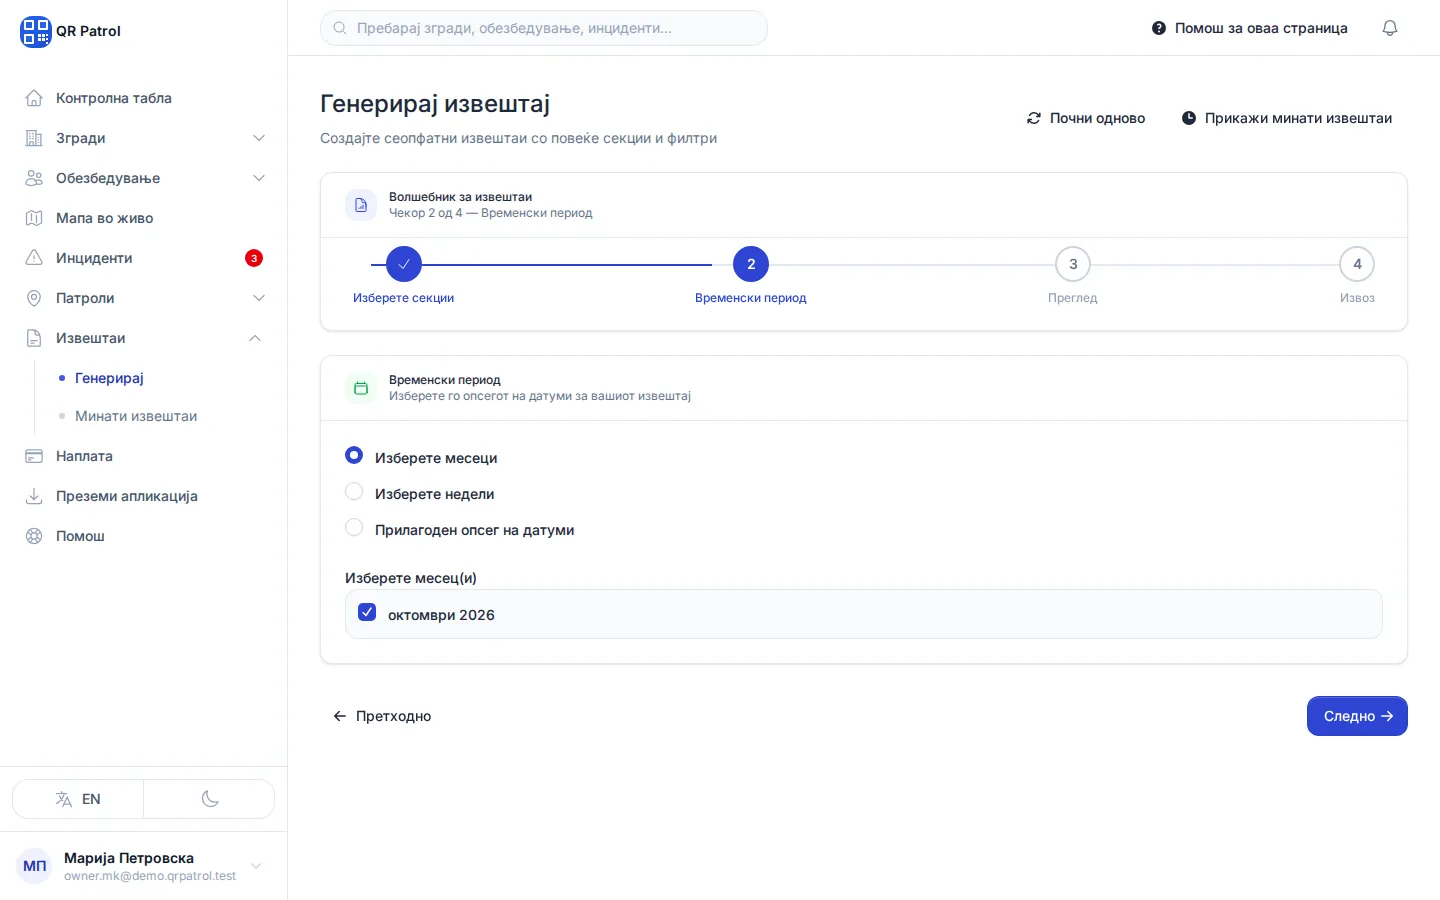Click the Наплата card icon
The image size is (1440, 900).
[x=34, y=456]
